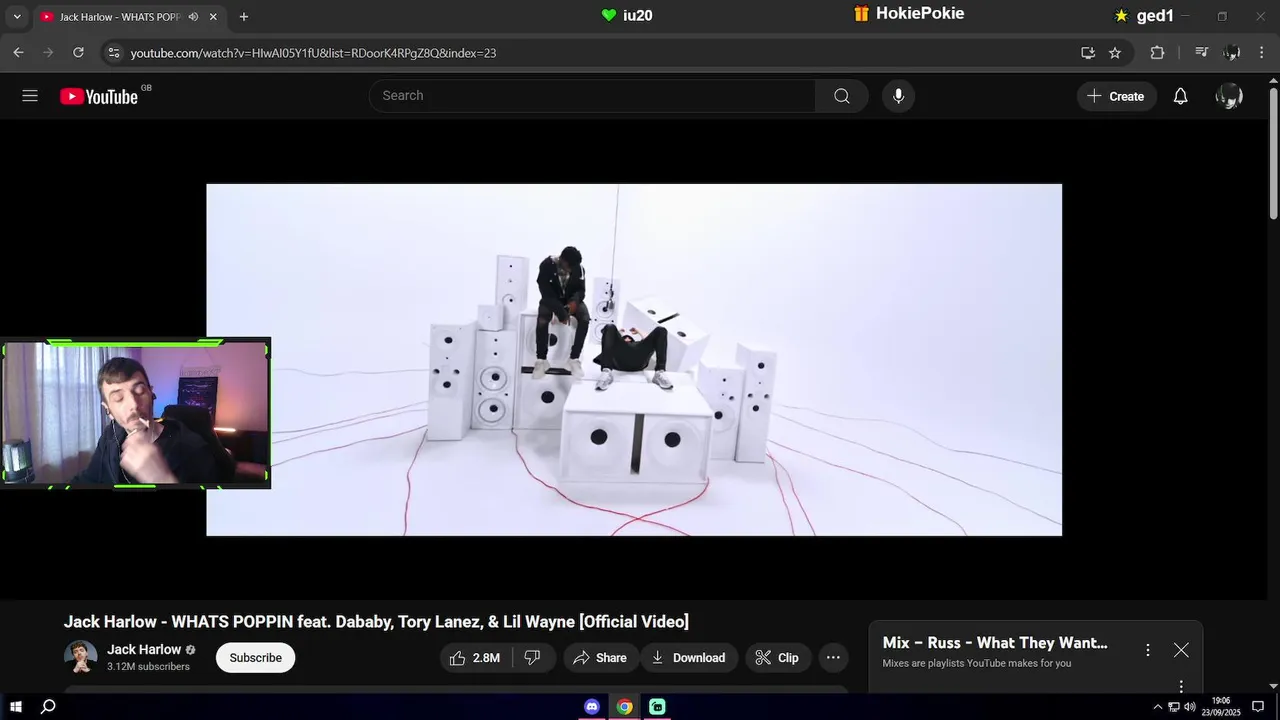The image size is (1280, 720).
Task: Close the Mix playlist panel
Action: (x=1181, y=650)
